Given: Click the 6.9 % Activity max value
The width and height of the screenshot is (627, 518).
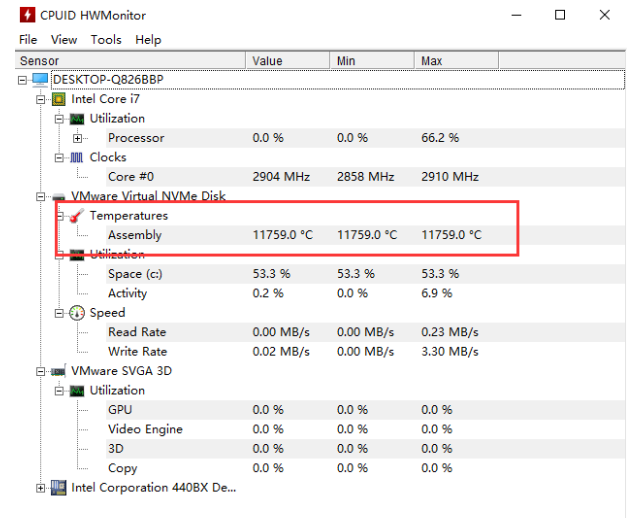Looking at the screenshot, I should 436,293.
